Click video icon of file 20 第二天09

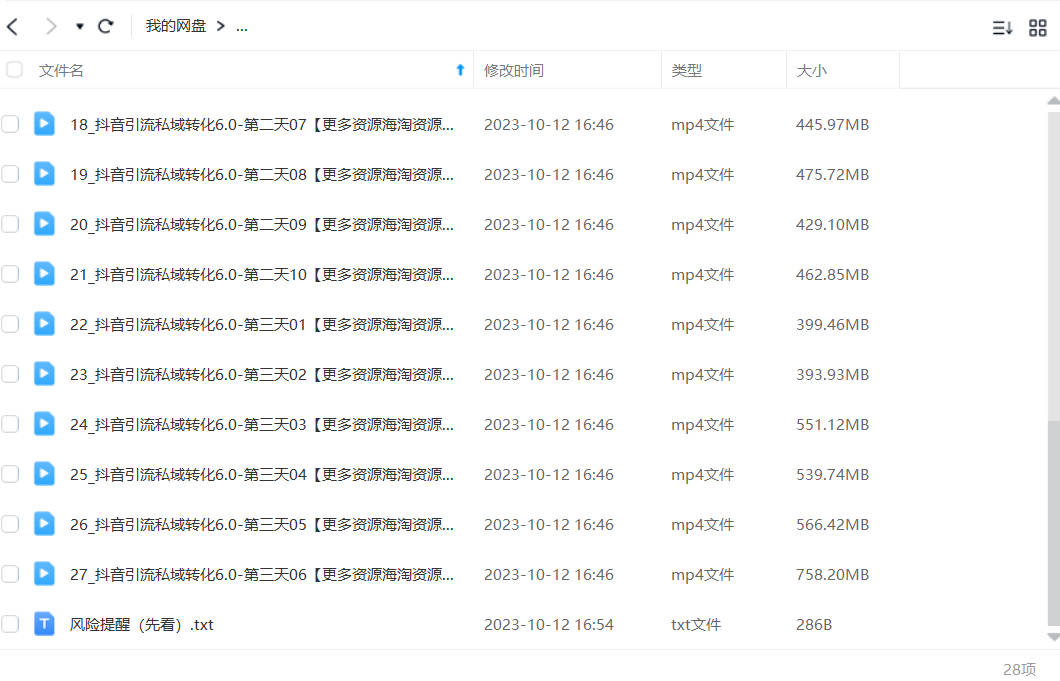[45, 224]
